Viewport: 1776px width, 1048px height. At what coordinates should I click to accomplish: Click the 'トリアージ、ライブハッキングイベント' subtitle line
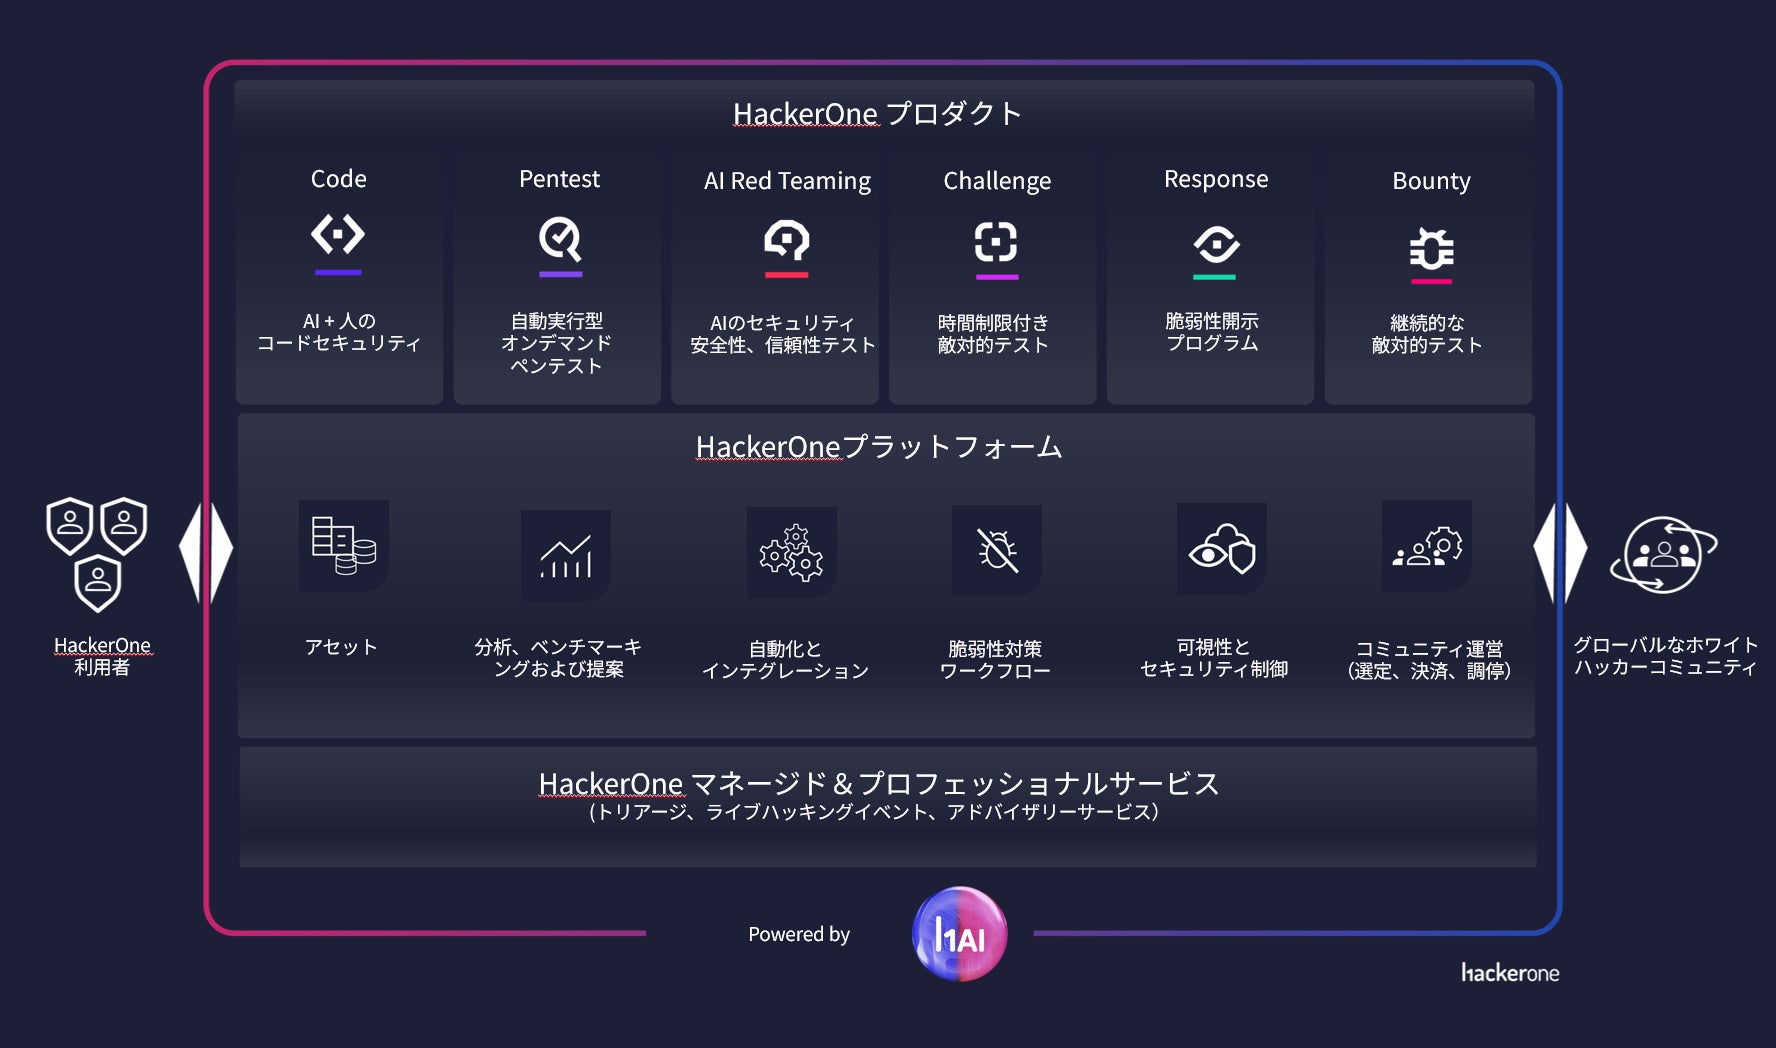(874, 812)
